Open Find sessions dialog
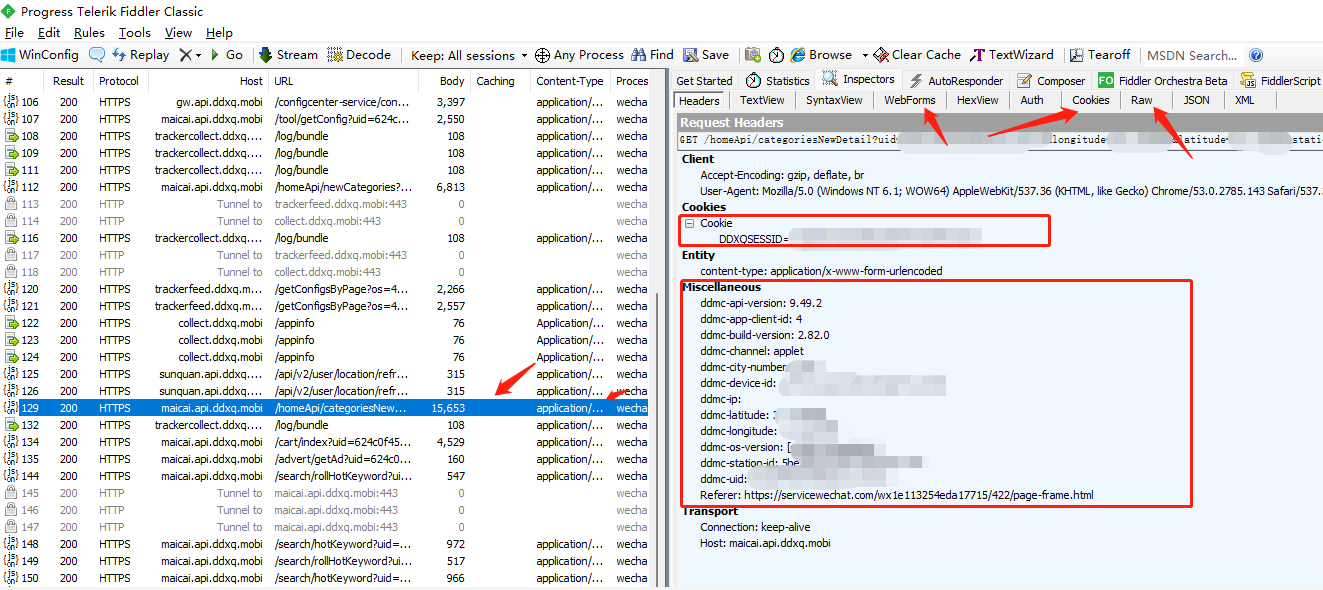 (652, 55)
